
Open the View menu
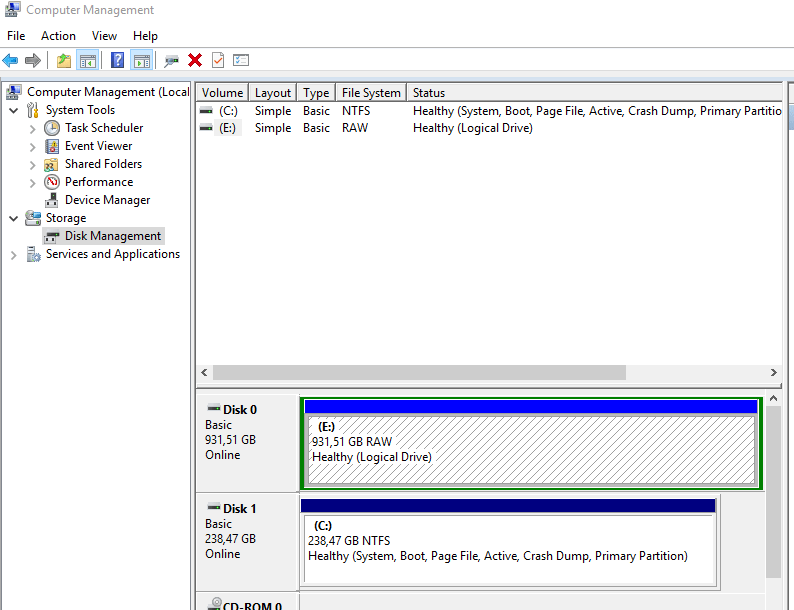[104, 36]
